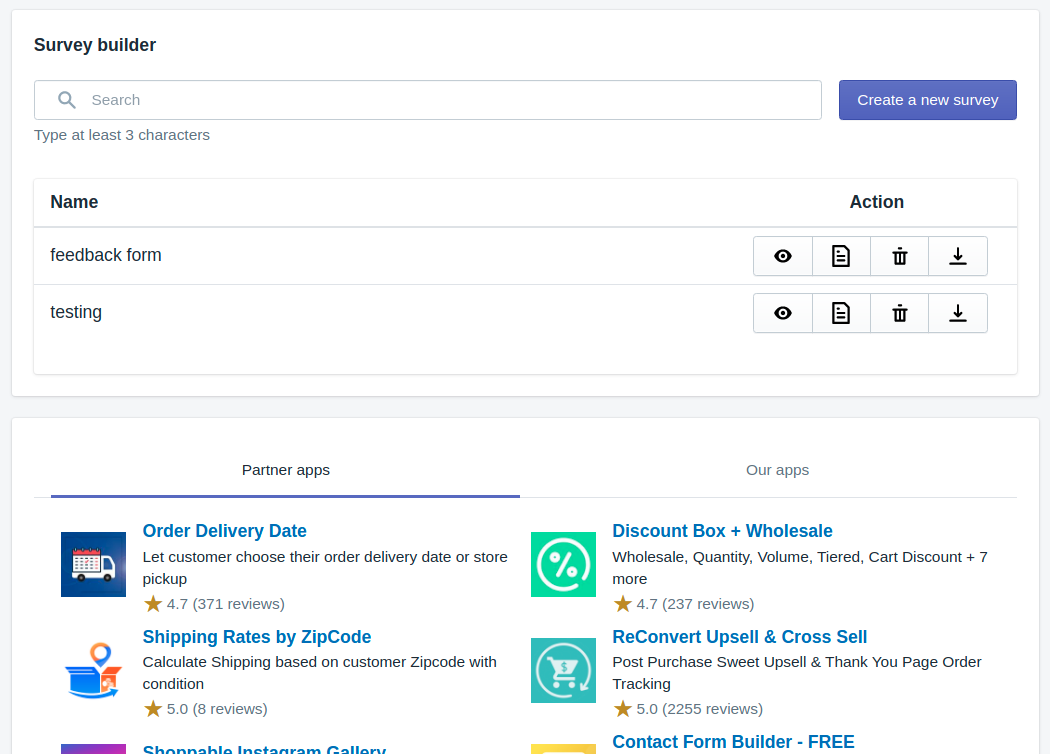
Task: Select the testing survey name
Action: 76,312
